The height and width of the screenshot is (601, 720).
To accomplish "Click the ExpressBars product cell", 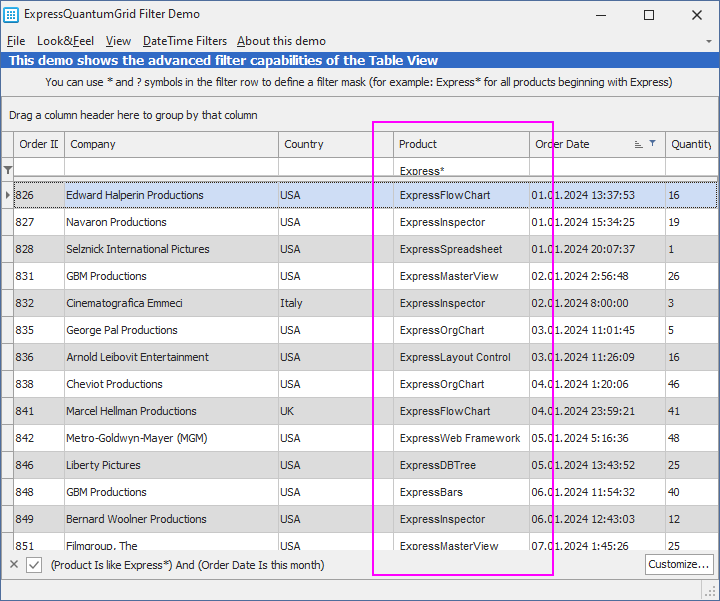I will click(461, 492).
